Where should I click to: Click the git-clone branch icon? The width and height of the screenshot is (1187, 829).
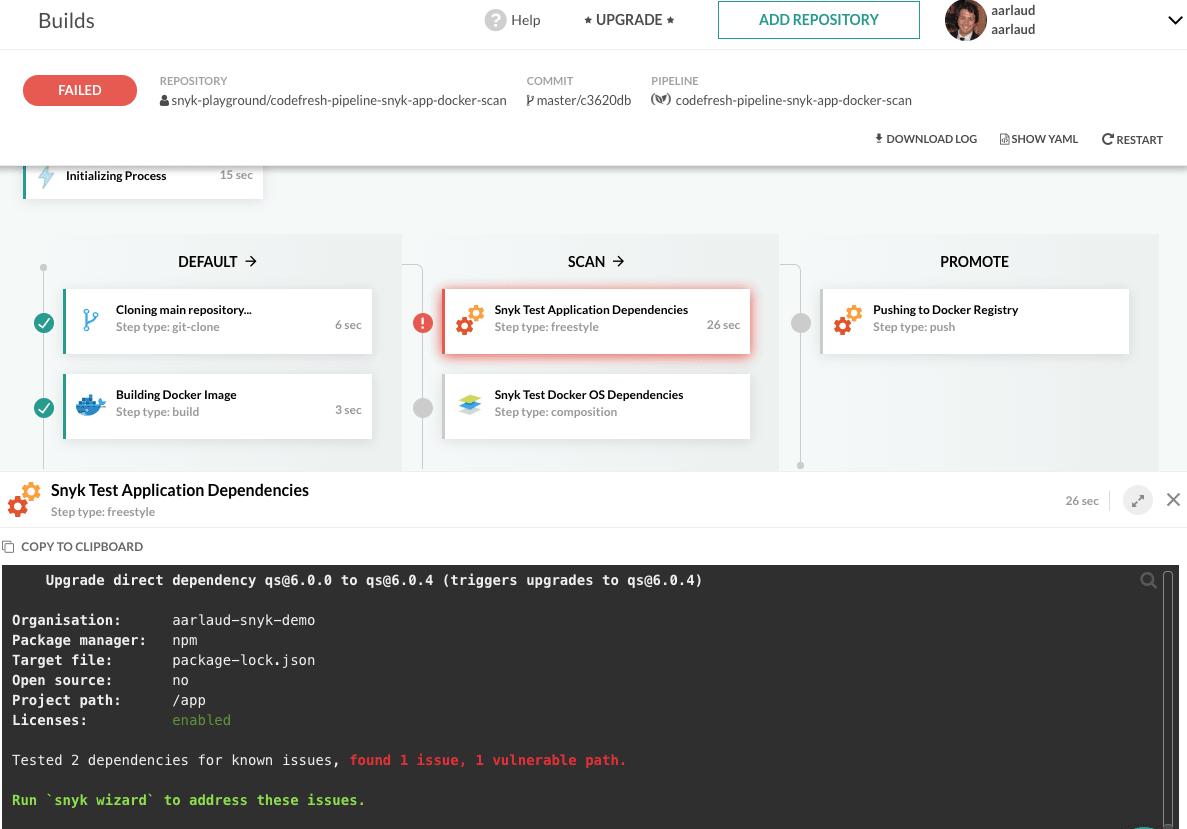[x=90, y=320]
